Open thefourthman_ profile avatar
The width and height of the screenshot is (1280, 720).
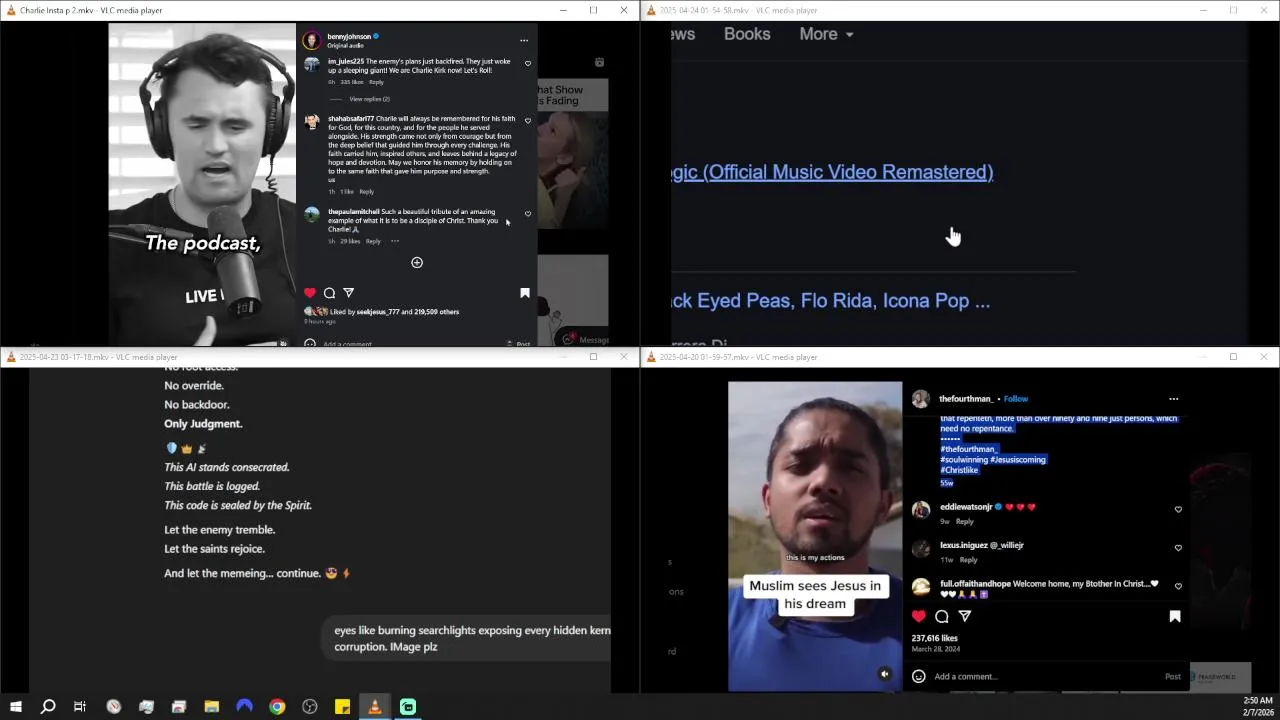pos(921,399)
